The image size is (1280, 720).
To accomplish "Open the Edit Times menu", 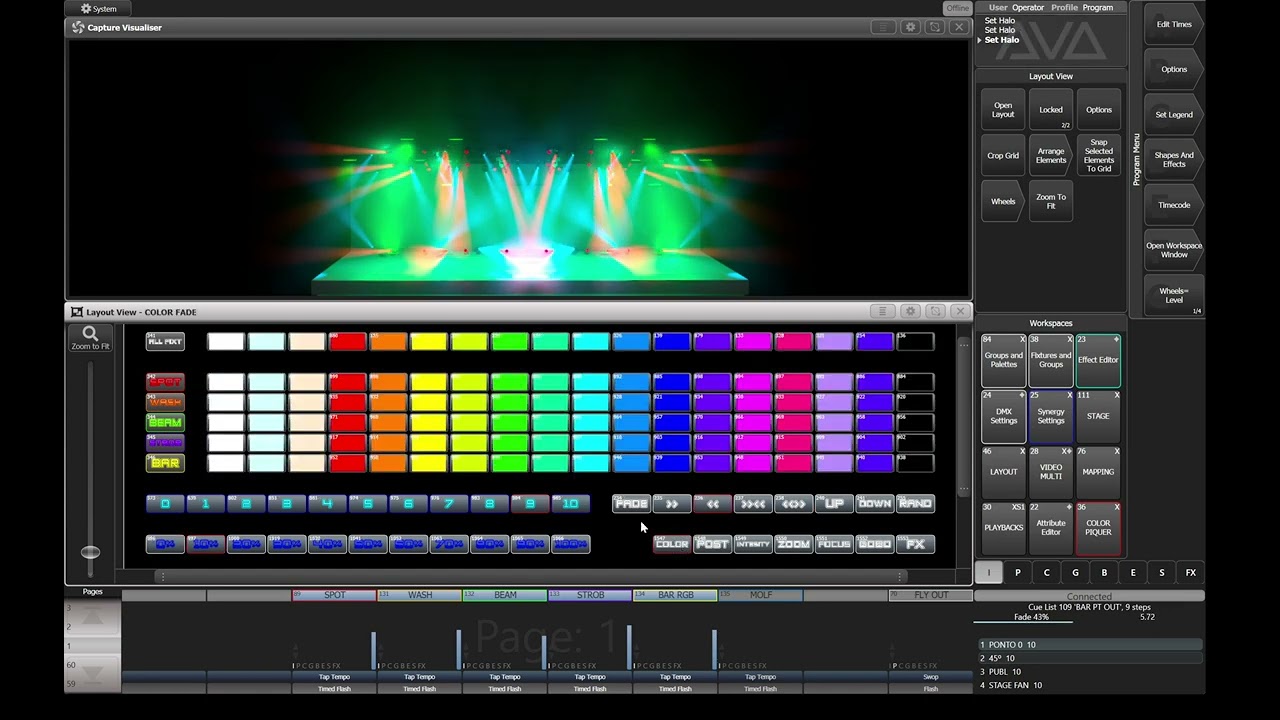I will (x=1174, y=24).
